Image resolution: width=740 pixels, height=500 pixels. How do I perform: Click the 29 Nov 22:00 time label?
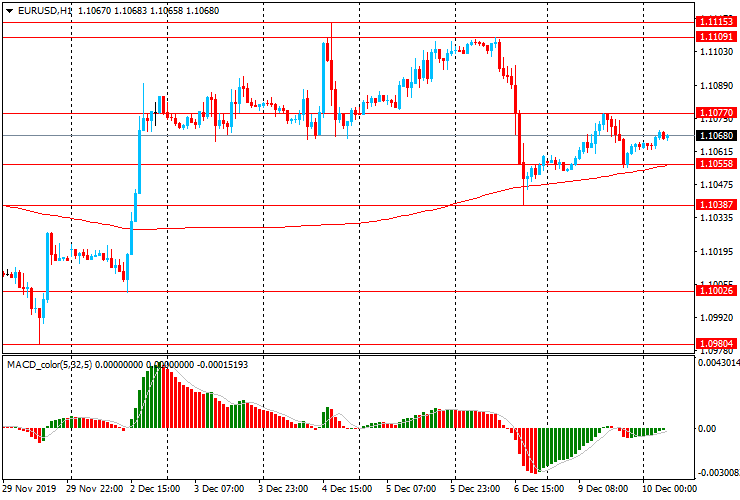[95, 489]
